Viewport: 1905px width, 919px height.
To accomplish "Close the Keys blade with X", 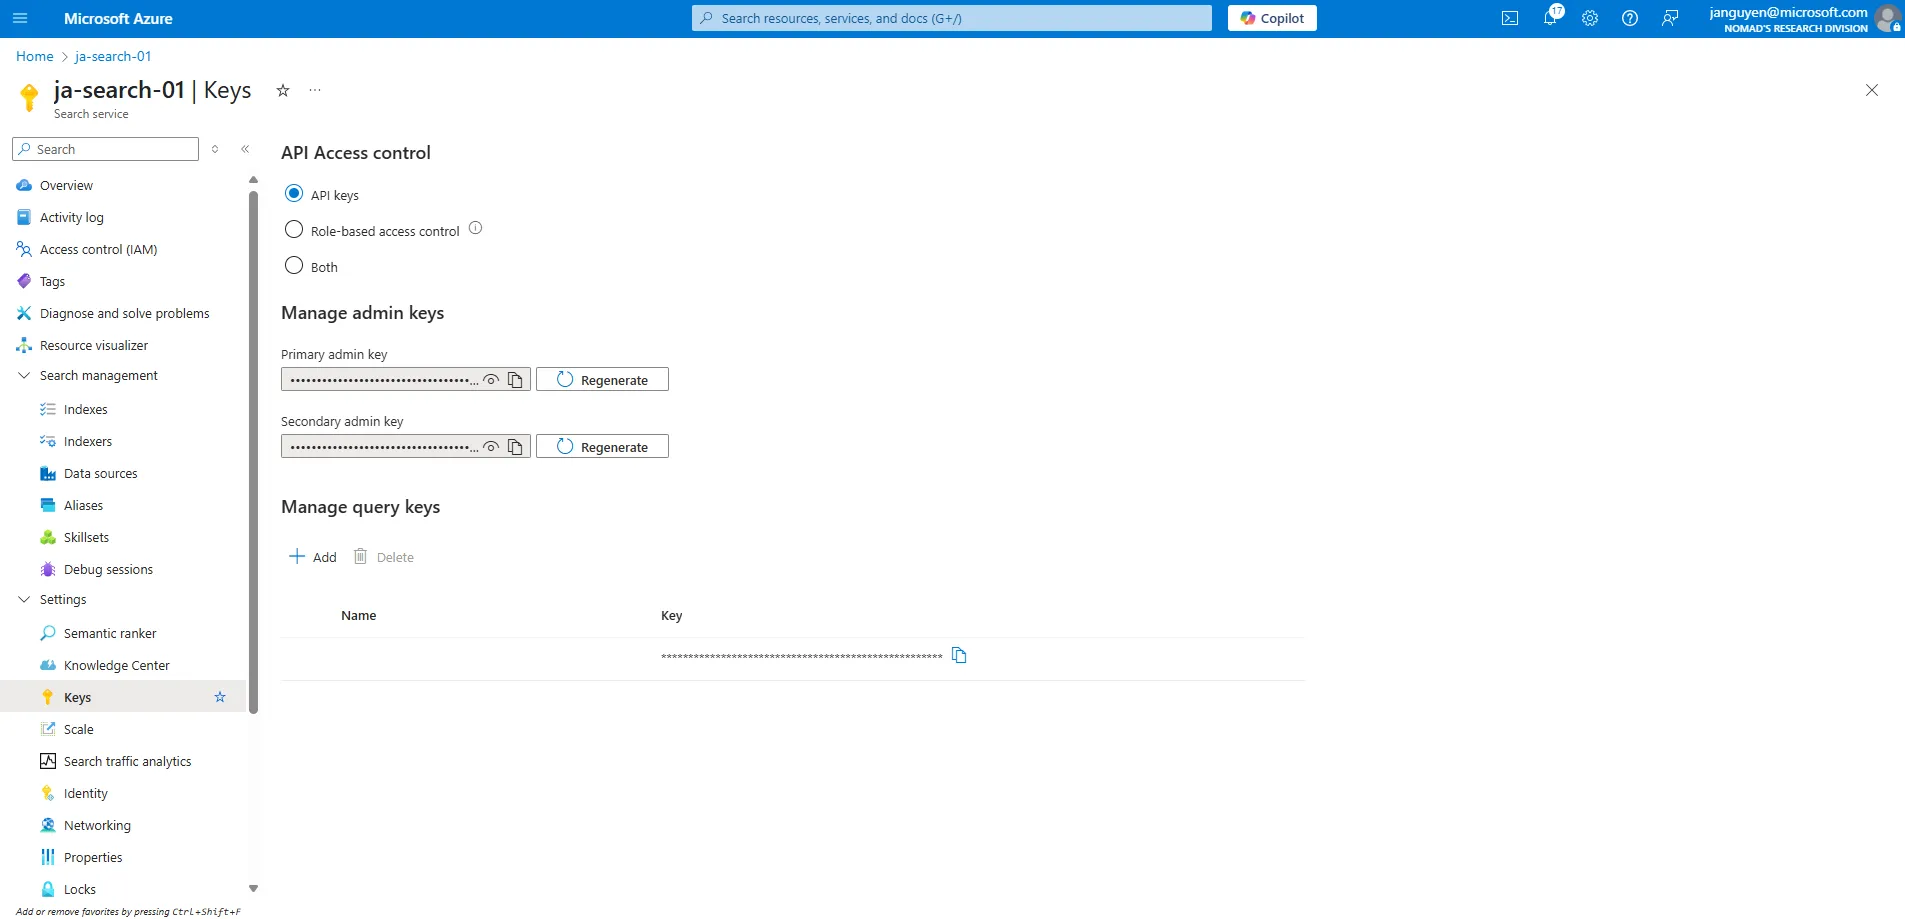I will coord(1872,90).
